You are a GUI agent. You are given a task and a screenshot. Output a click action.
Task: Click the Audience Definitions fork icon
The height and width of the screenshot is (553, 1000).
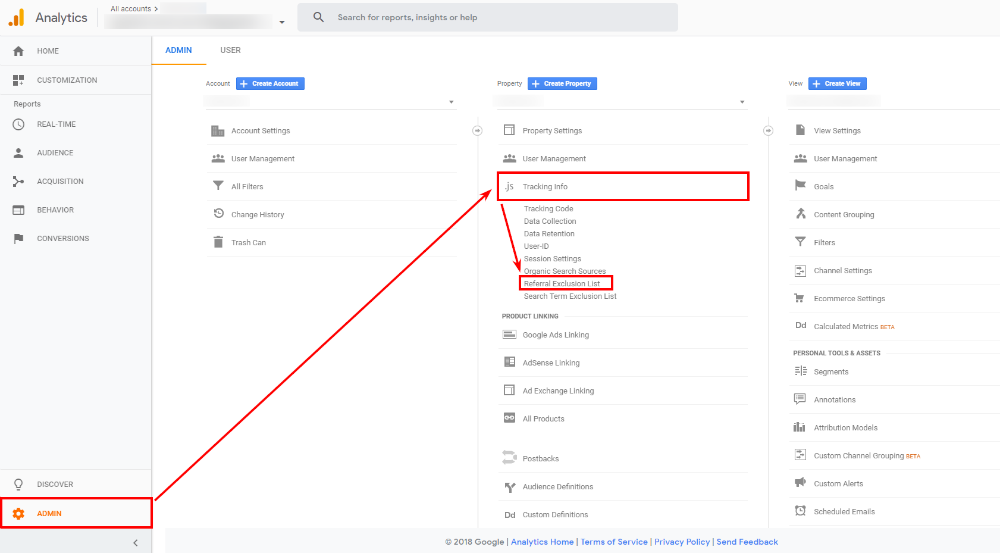[510, 487]
